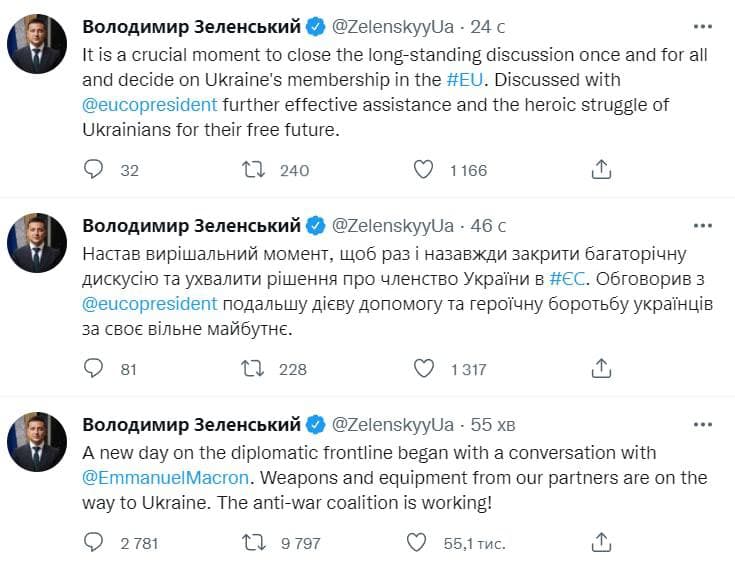The image size is (735, 567).
Task: Reply to the English EU membership tweet
Action: [x=93, y=169]
